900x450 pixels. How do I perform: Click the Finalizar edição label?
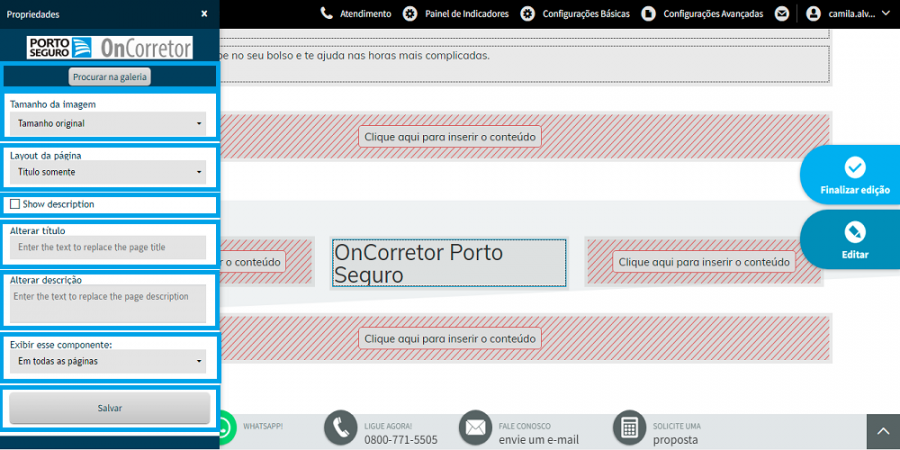tap(855, 190)
